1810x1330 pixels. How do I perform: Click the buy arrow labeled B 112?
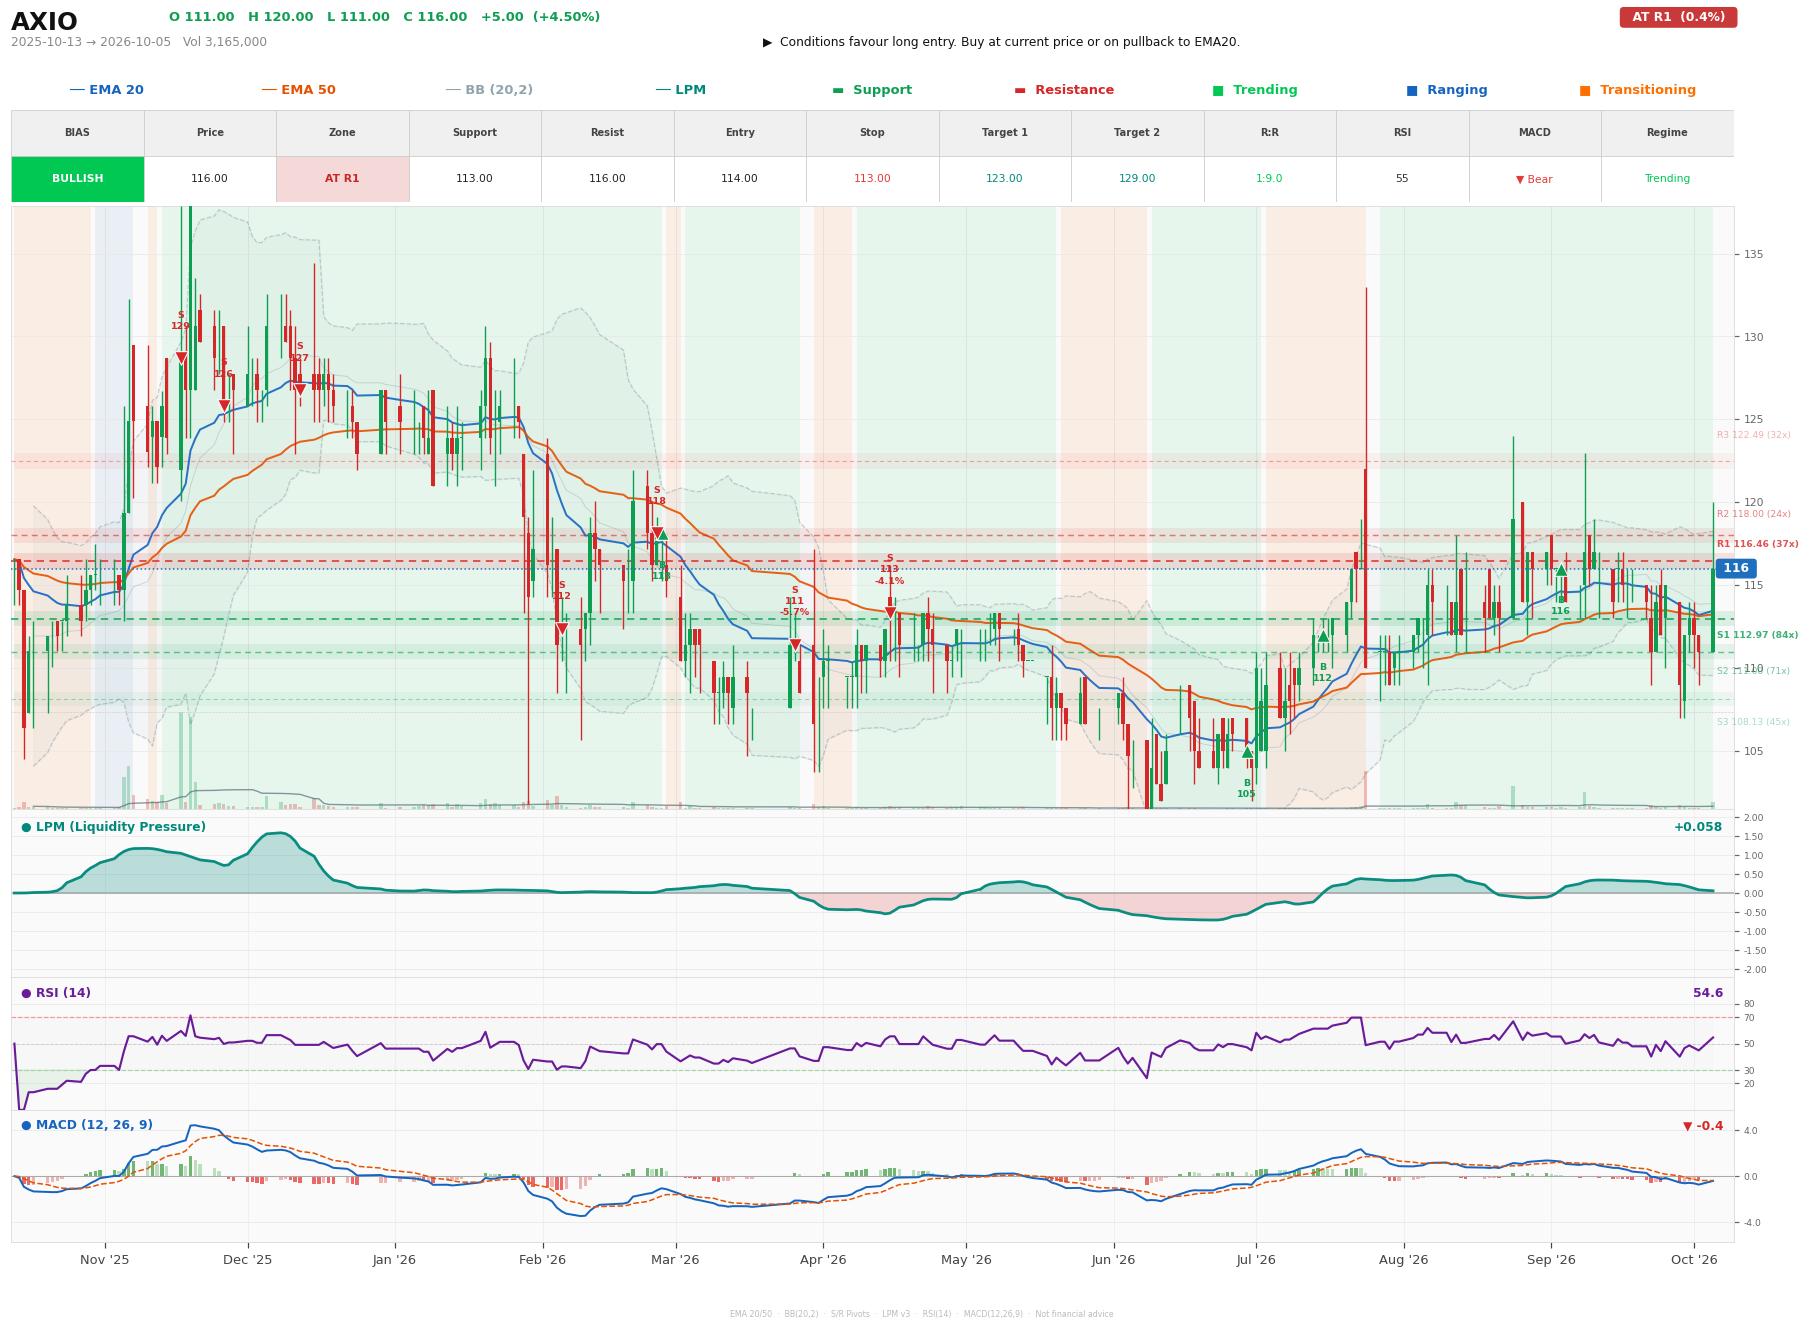(1323, 636)
